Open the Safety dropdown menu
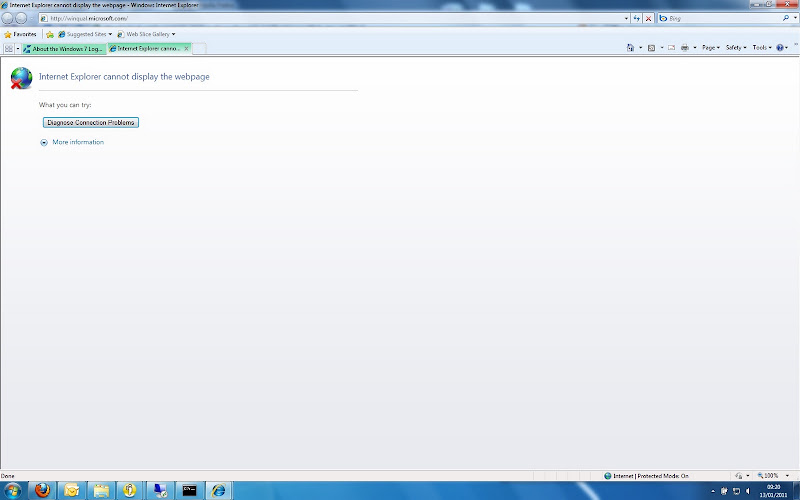This screenshot has width=800, height=500. (x=736, y=47)
